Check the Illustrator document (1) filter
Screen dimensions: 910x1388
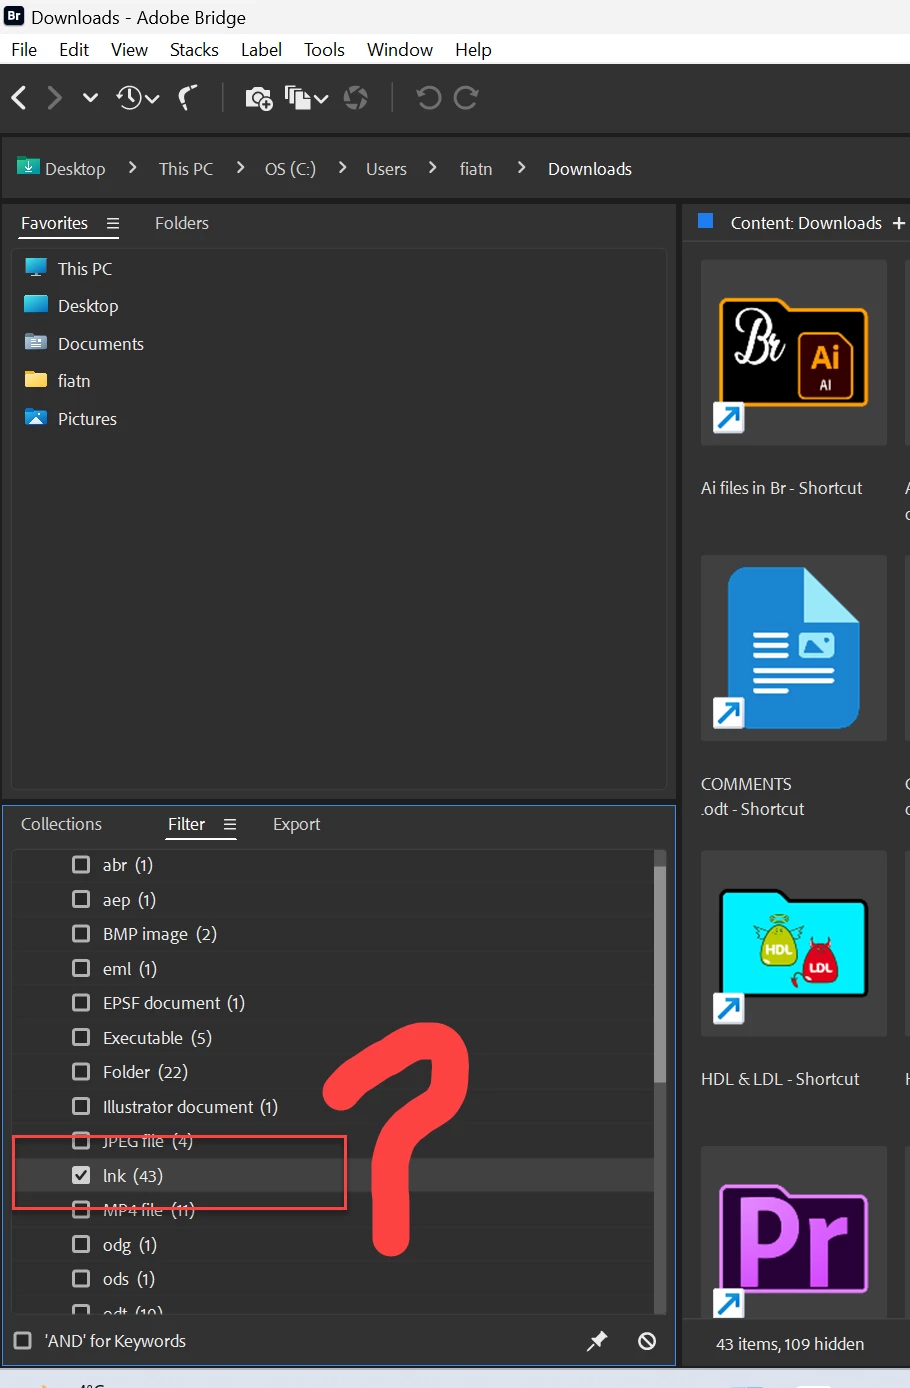[81, 1106]
